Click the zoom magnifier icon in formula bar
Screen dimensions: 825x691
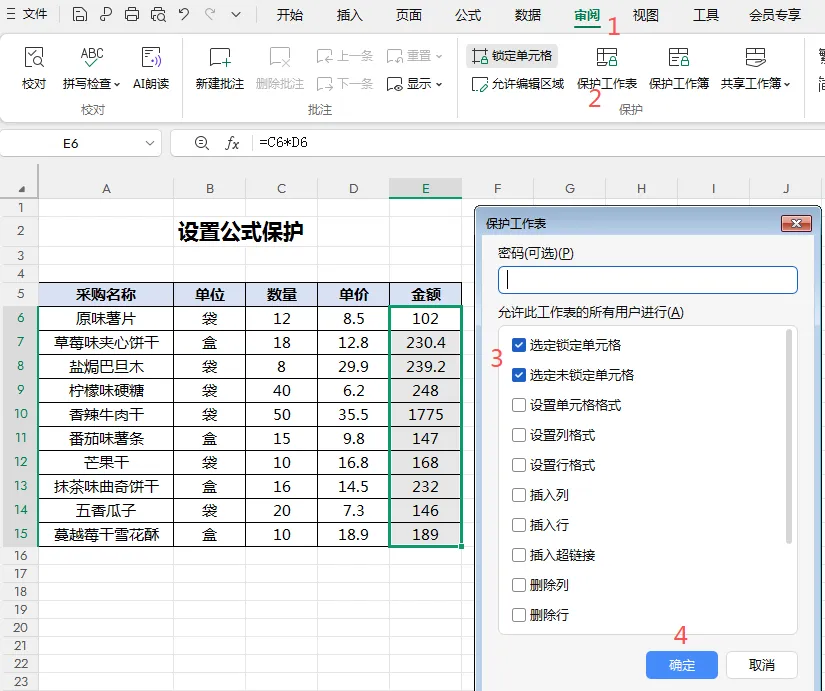(x=202, y=143)
